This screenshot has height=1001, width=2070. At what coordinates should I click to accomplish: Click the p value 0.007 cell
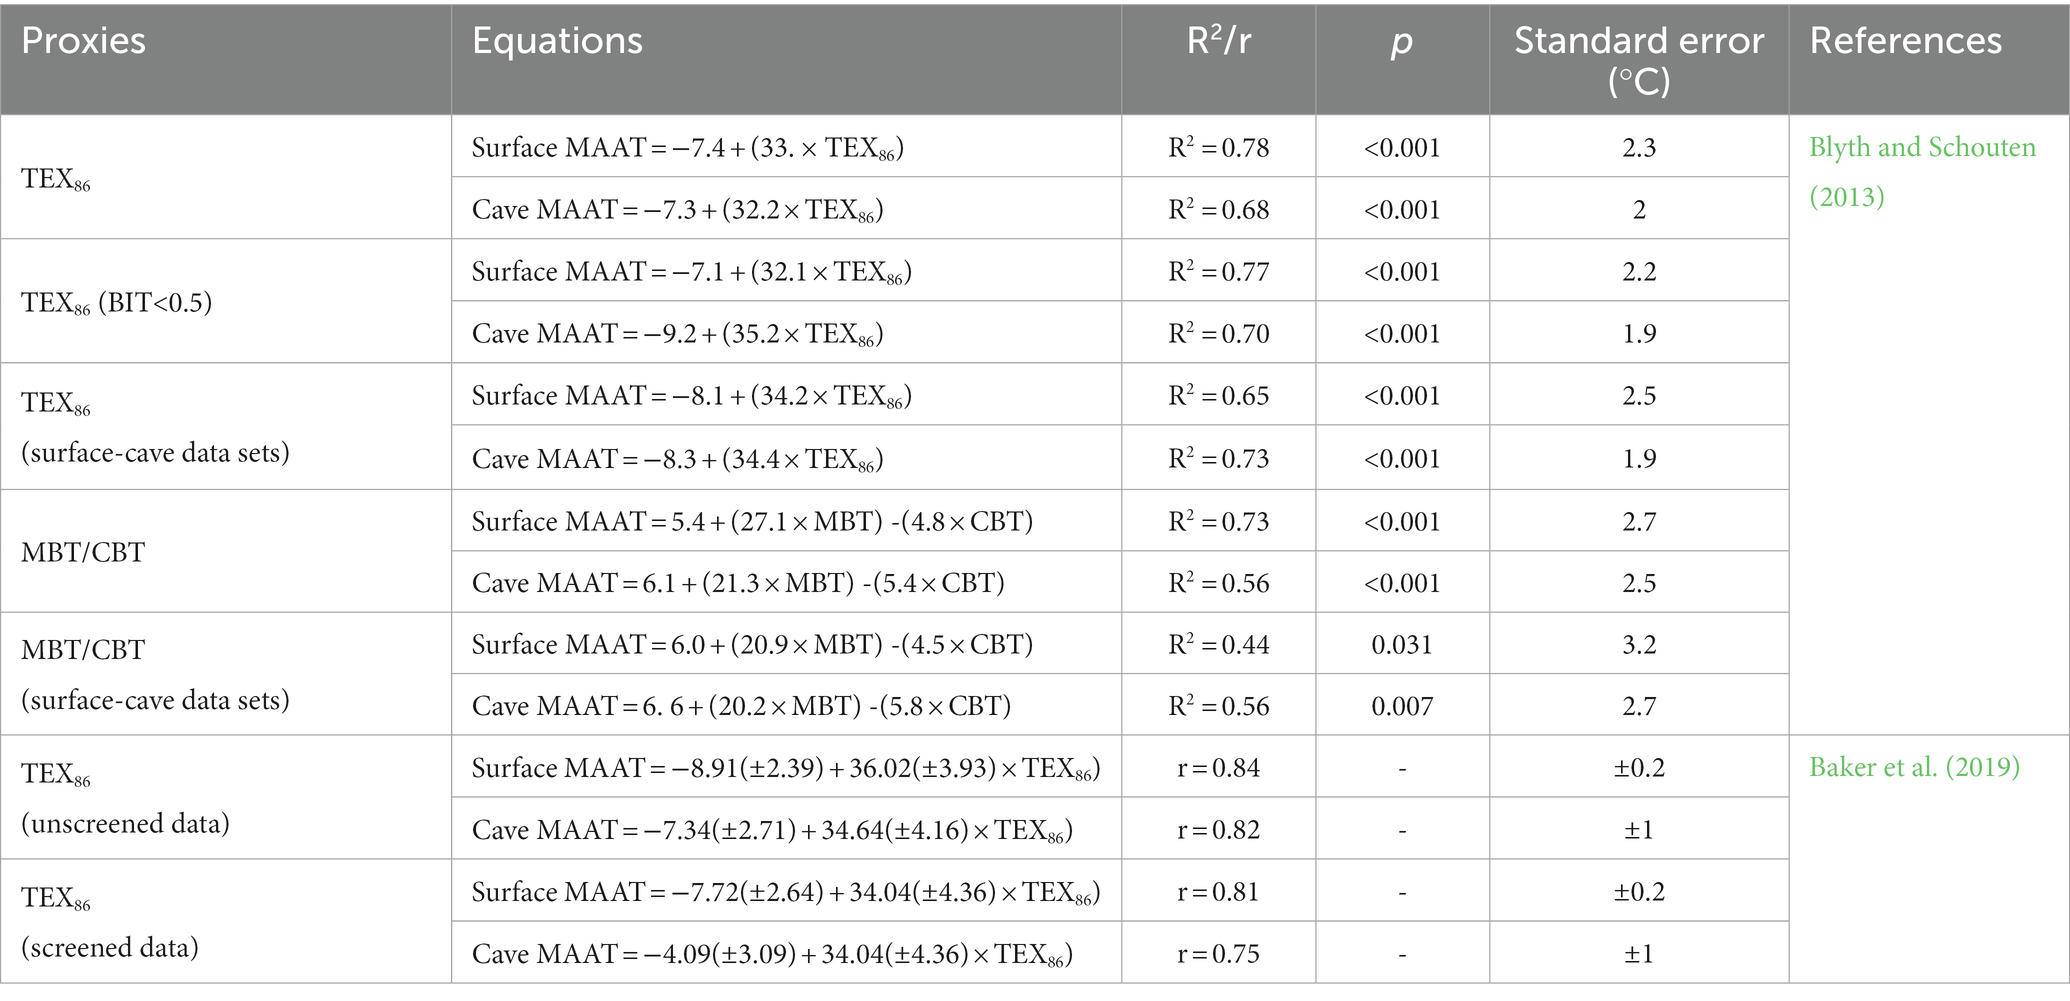click(x=1402, y=705)
